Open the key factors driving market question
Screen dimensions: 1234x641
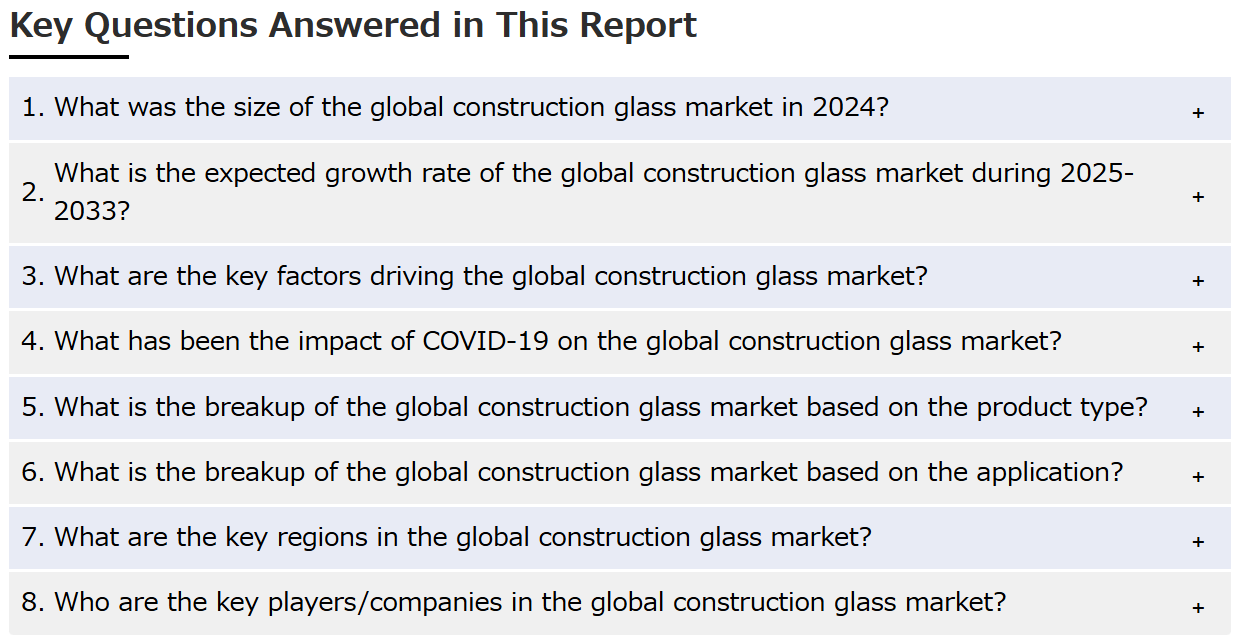pyautogui.click(x=490, y=276)
